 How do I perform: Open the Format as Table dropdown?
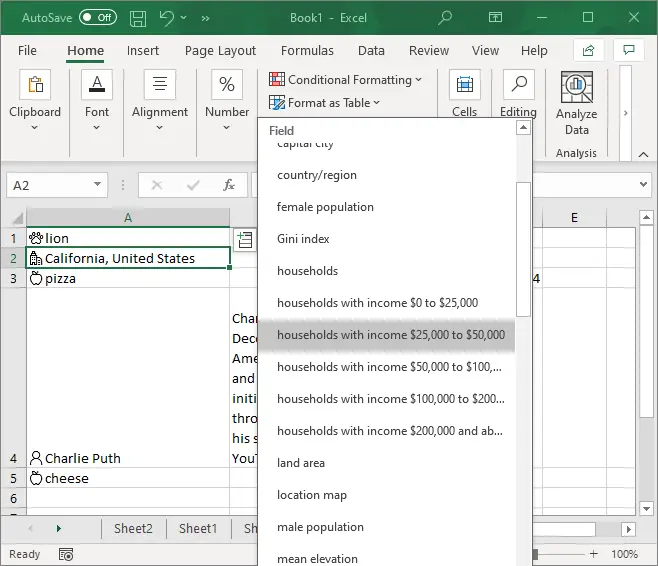tap(324, 103)
